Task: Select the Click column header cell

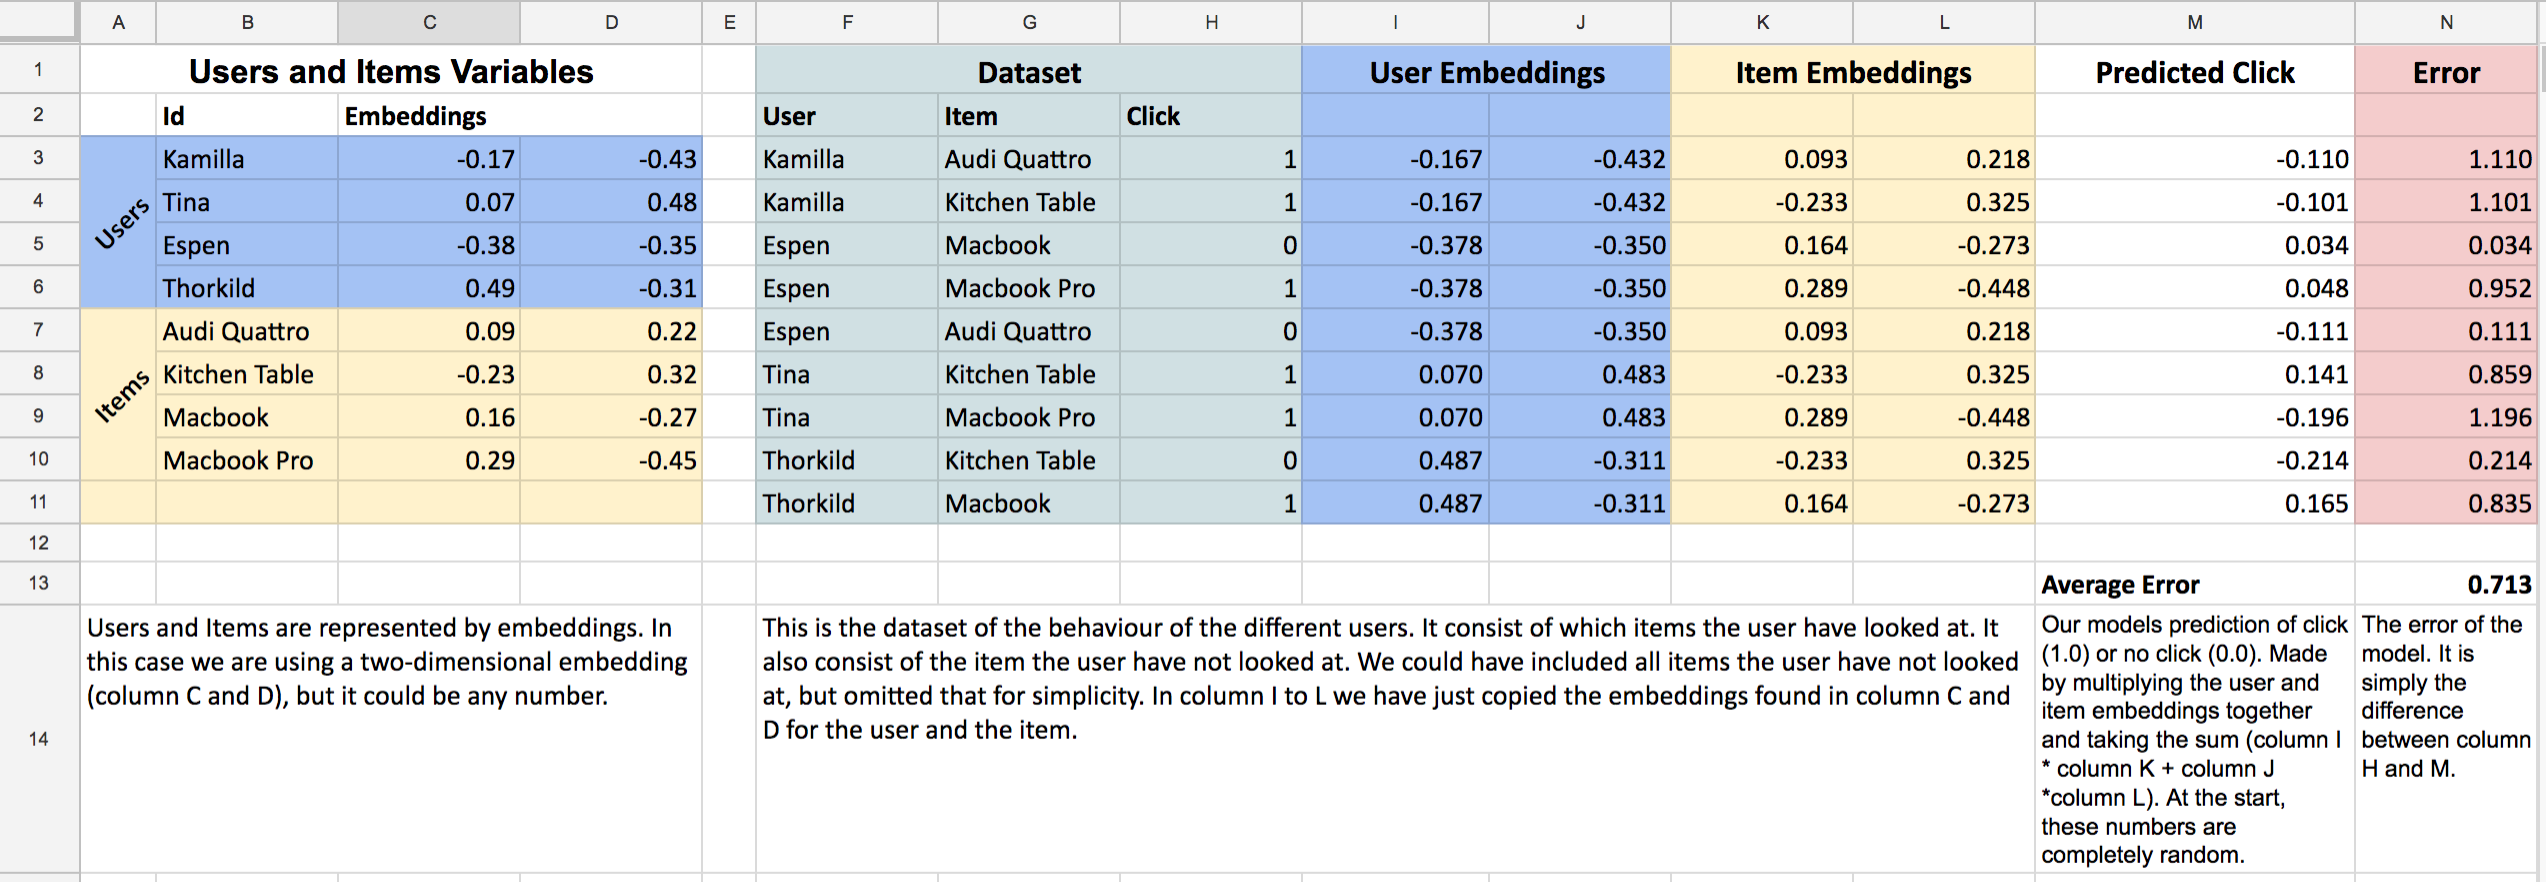Action: [x=1210, y=116]
